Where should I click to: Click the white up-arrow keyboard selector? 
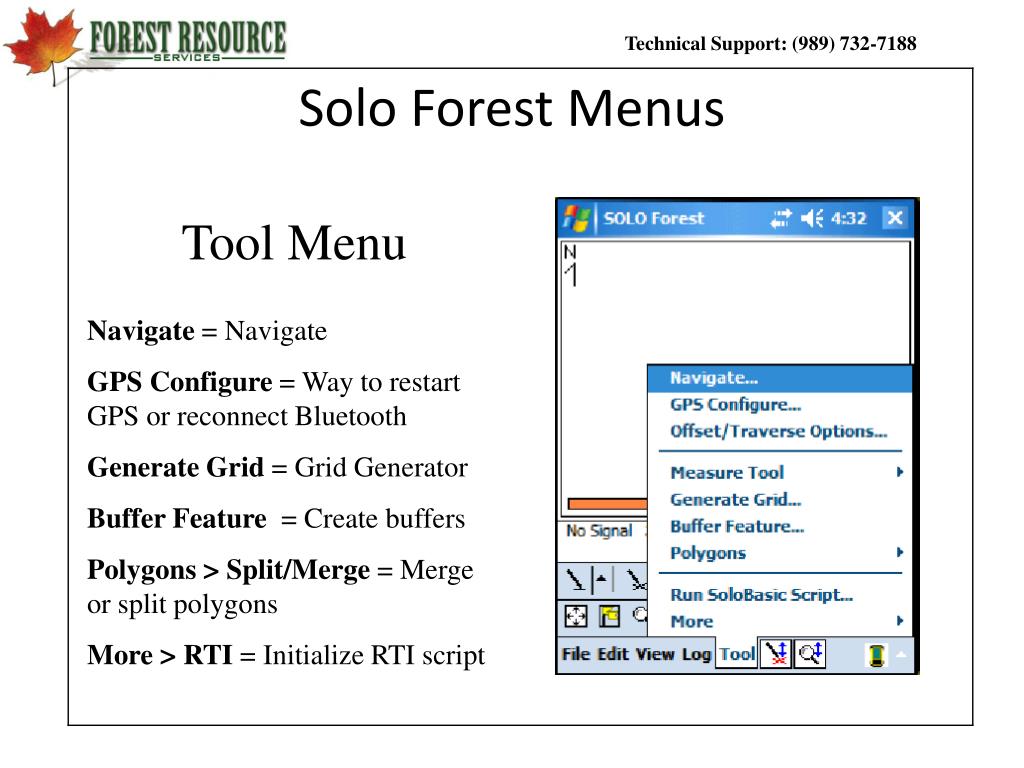click(x=901, y=654)
